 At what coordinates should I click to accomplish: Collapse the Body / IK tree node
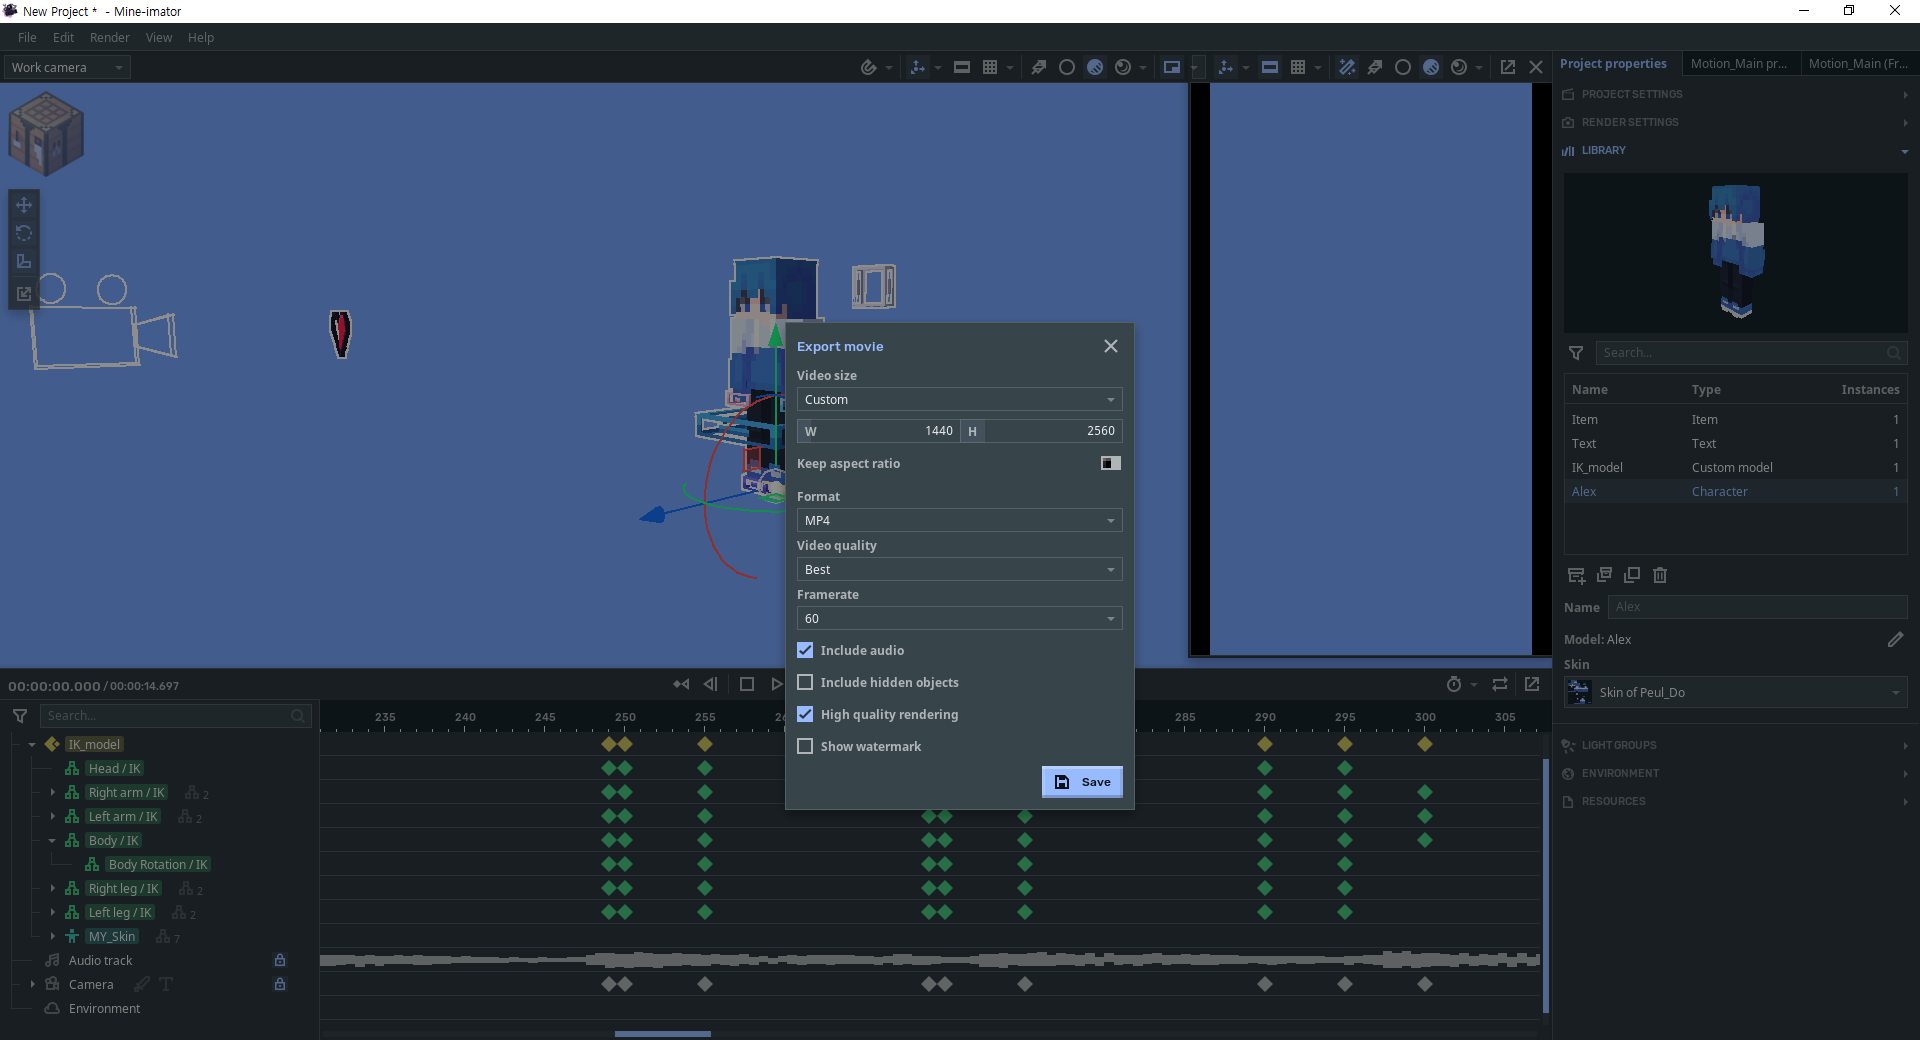click(x=53, y=840)
